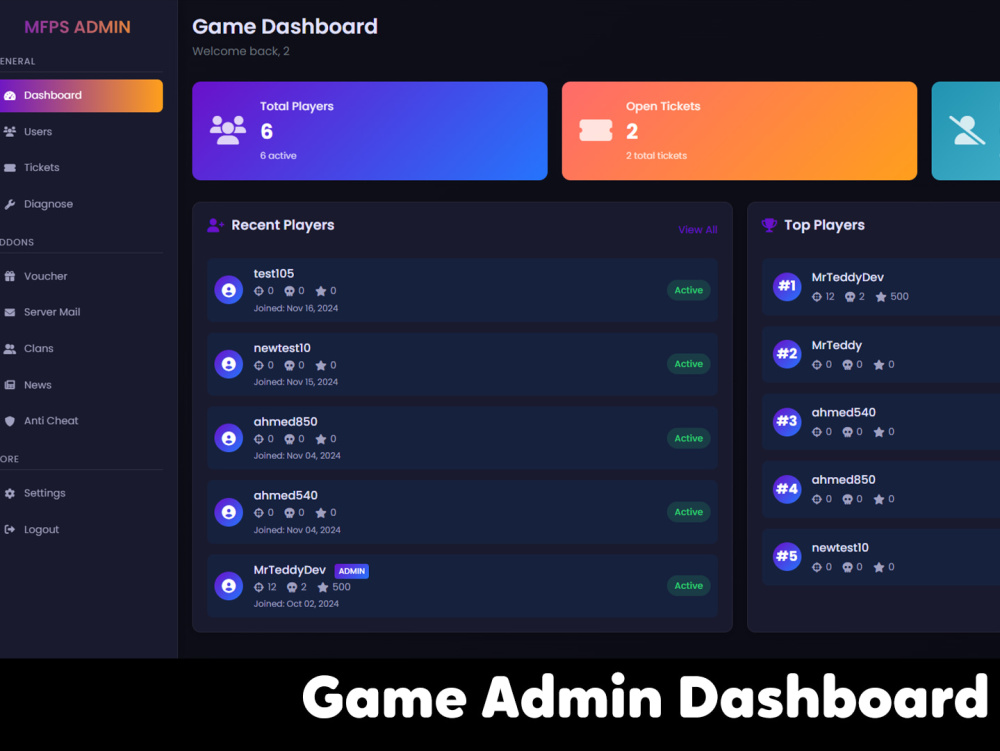Click the Settings gear icon
1000x751 pixels.
10,493
